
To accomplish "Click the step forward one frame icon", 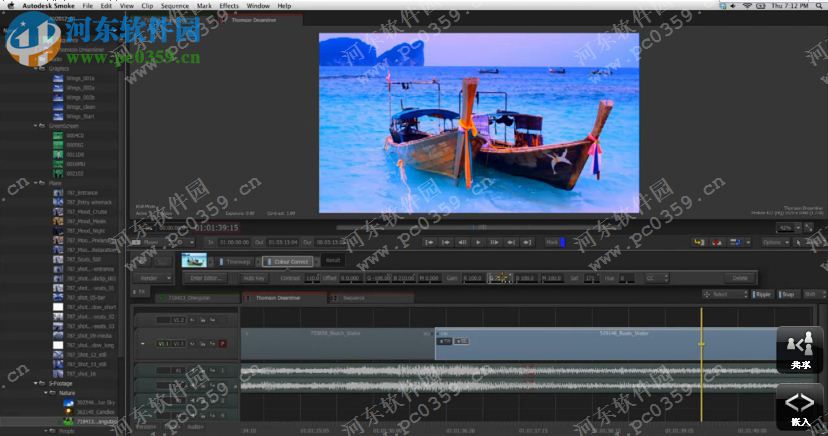I will pos(495,242).
